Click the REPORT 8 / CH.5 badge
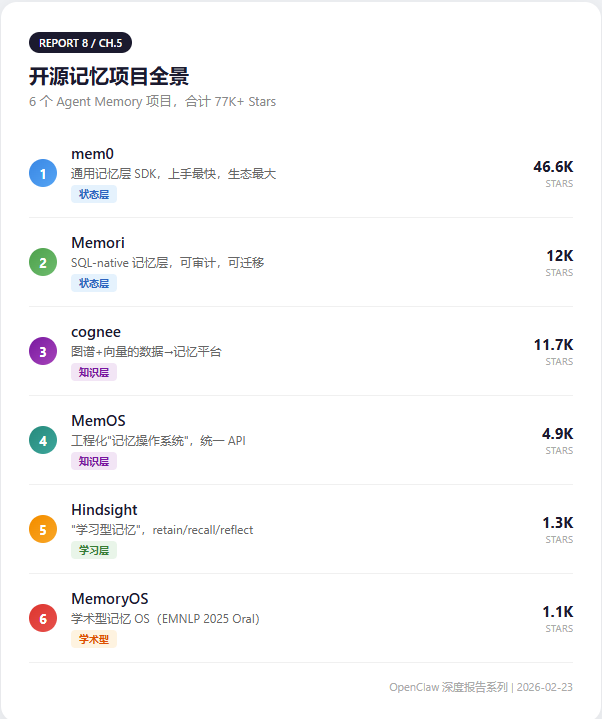 click(x=80, y=43)
